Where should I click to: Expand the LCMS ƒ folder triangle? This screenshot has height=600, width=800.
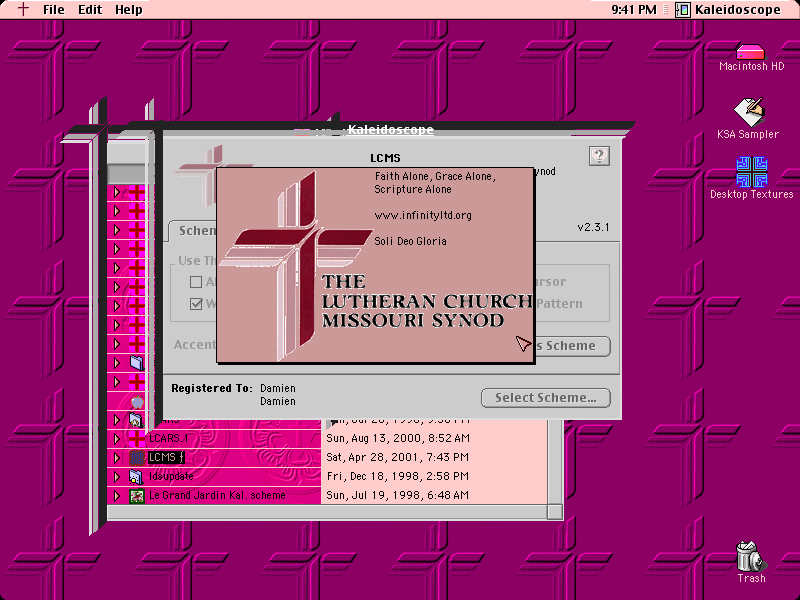117,457
